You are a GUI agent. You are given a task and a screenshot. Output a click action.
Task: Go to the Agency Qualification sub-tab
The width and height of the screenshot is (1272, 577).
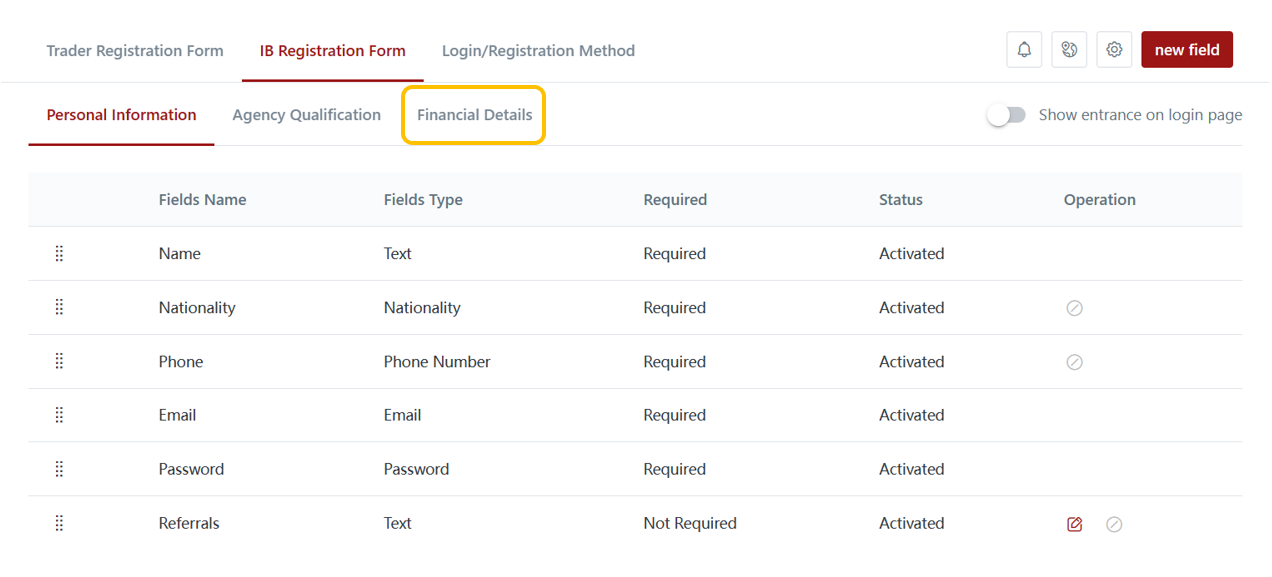tap(306, 115)
